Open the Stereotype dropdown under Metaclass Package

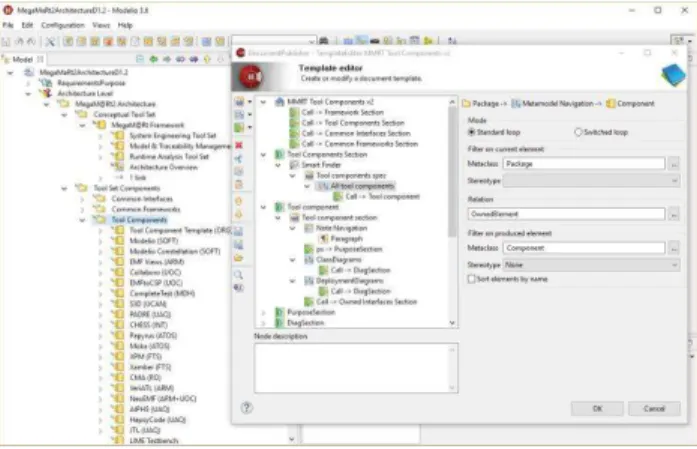[591, 181]
